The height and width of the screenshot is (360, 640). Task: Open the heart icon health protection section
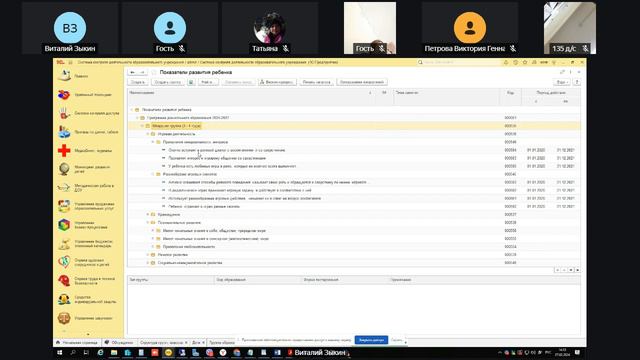(x=88, y=262)
